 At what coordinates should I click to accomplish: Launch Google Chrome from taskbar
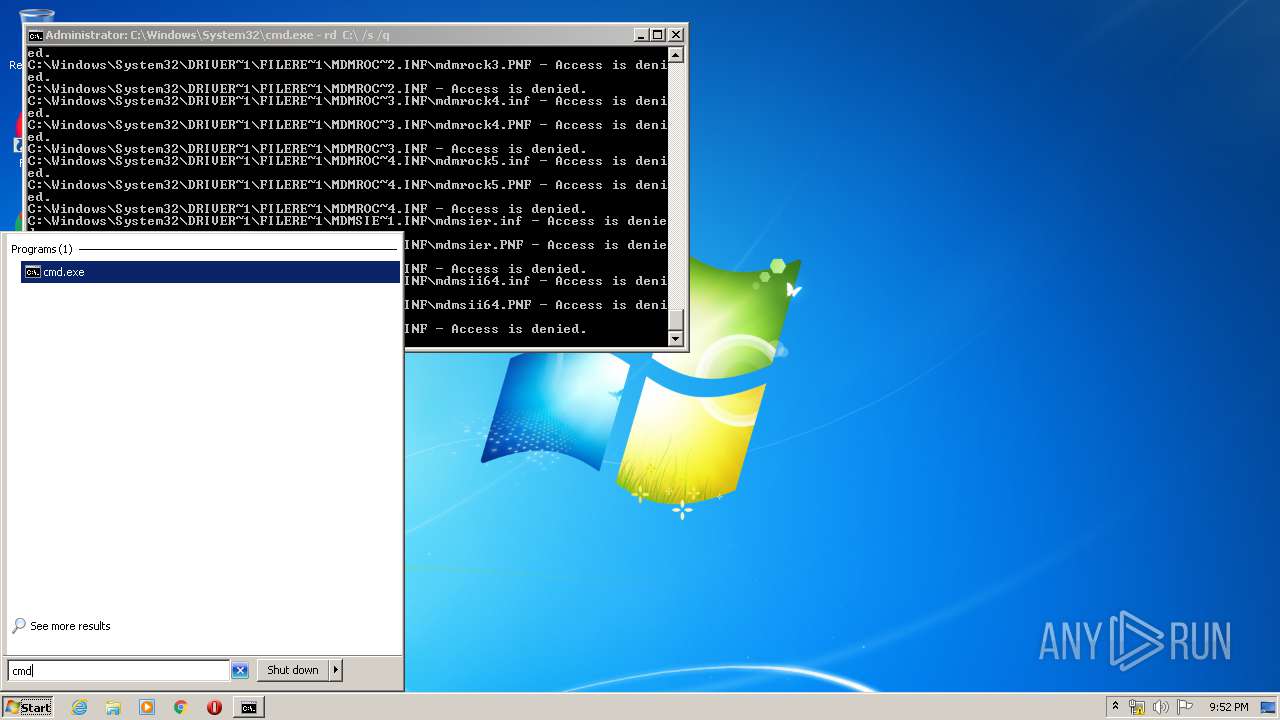pos(180,707)
